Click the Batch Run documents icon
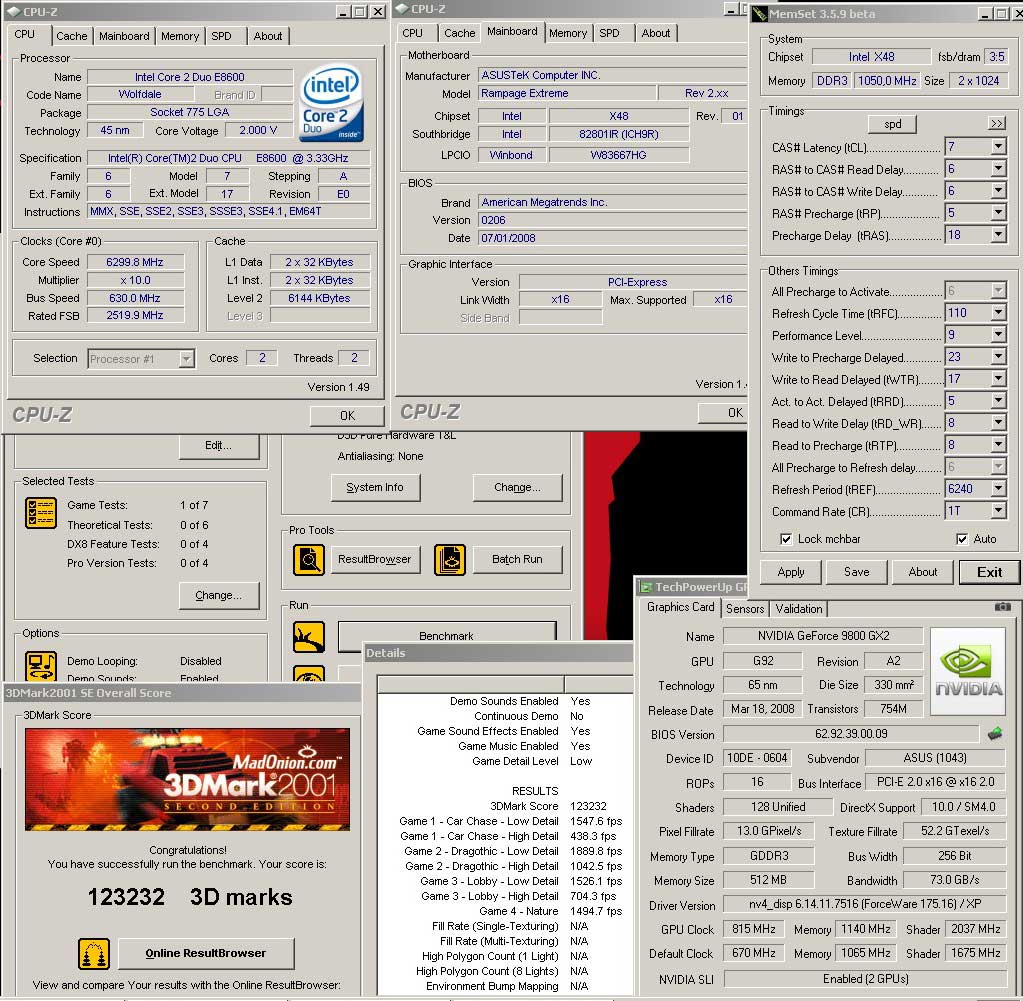Screen dimensions: 1023x1001 (x=450, y=559)
